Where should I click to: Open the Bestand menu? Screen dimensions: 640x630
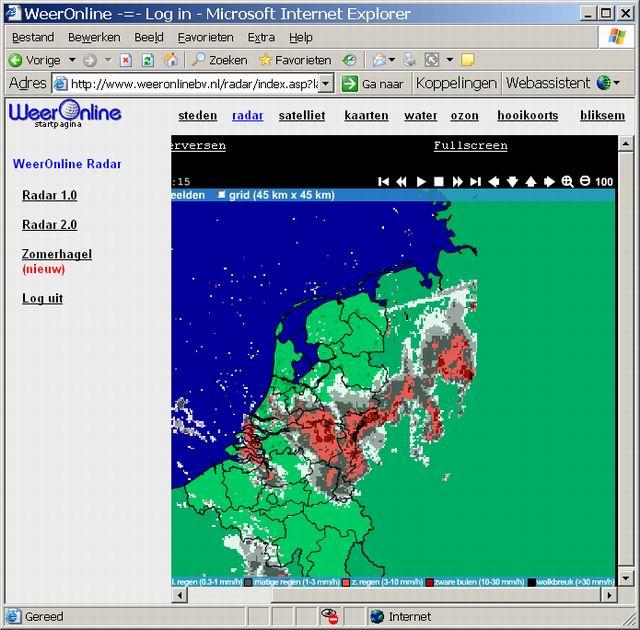tap(33, 38)
